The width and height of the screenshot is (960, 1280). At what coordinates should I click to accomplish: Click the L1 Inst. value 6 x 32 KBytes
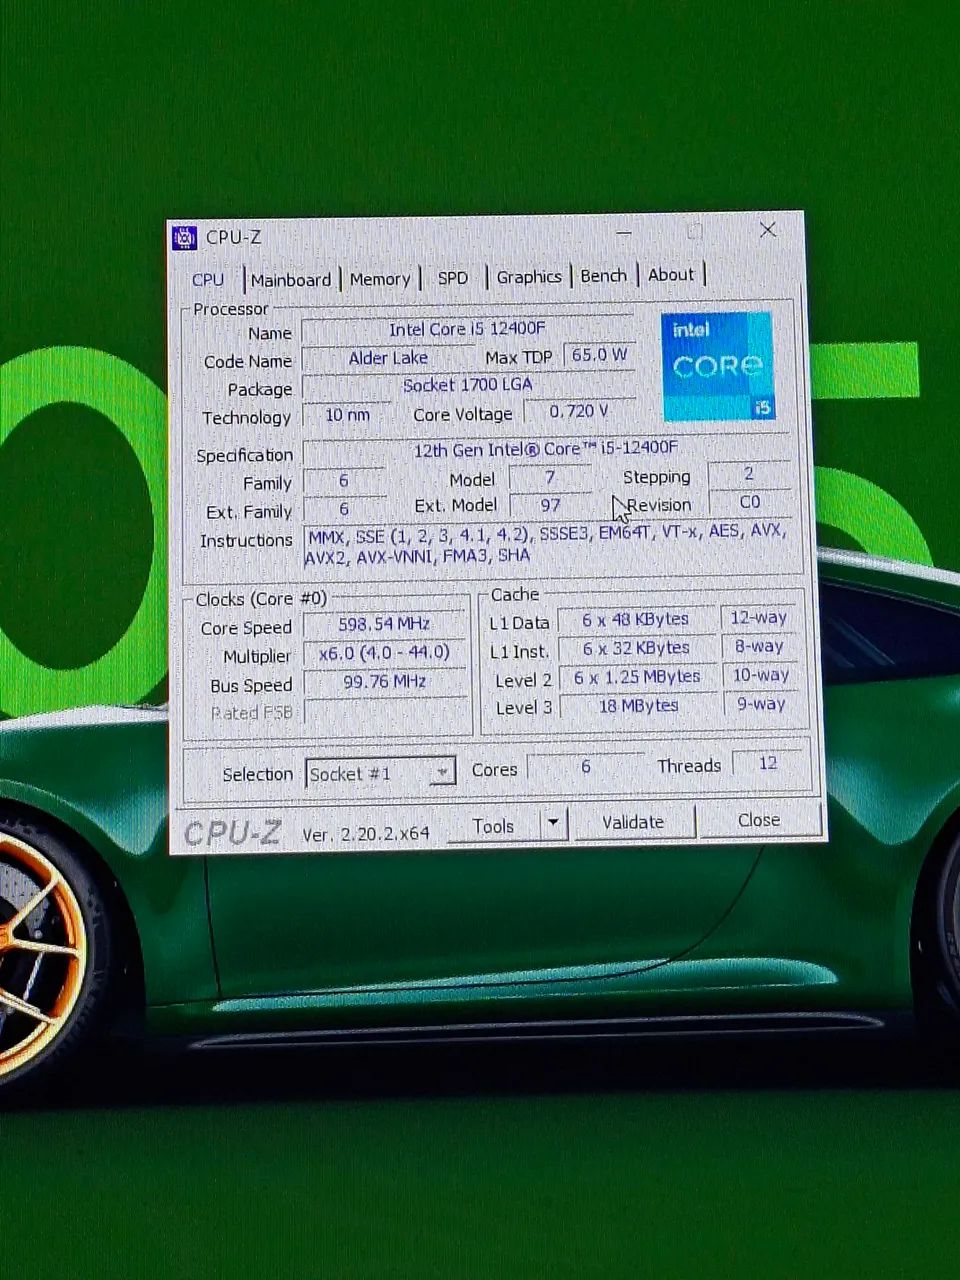(636, 648)
